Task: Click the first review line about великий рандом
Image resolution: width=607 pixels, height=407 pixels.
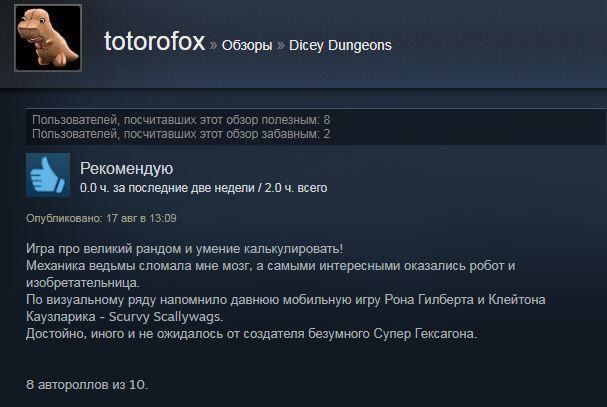Action: (185, 249)
